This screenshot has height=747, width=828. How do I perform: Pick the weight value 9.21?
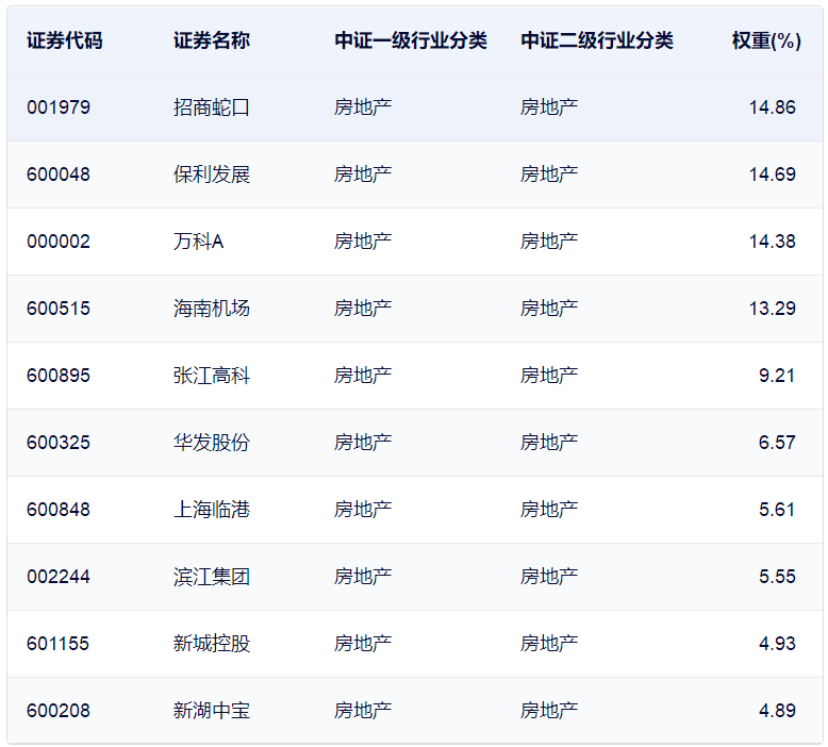[777, 375]
